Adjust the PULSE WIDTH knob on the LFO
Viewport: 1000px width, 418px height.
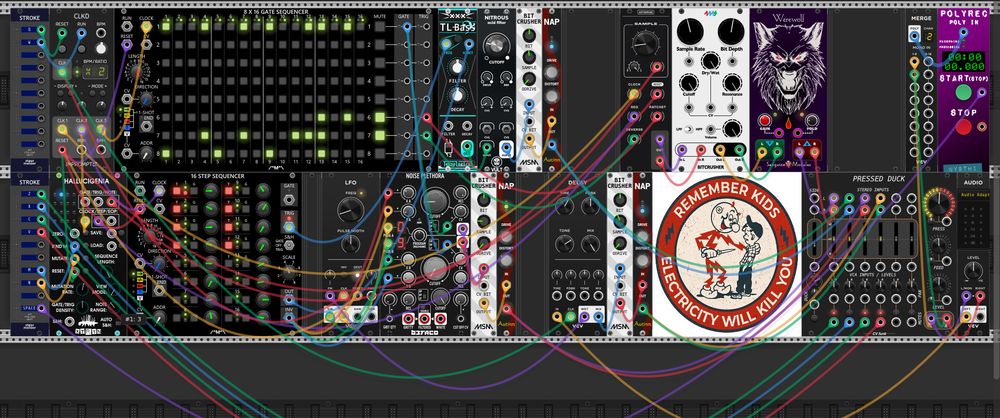tap(350, 243)
